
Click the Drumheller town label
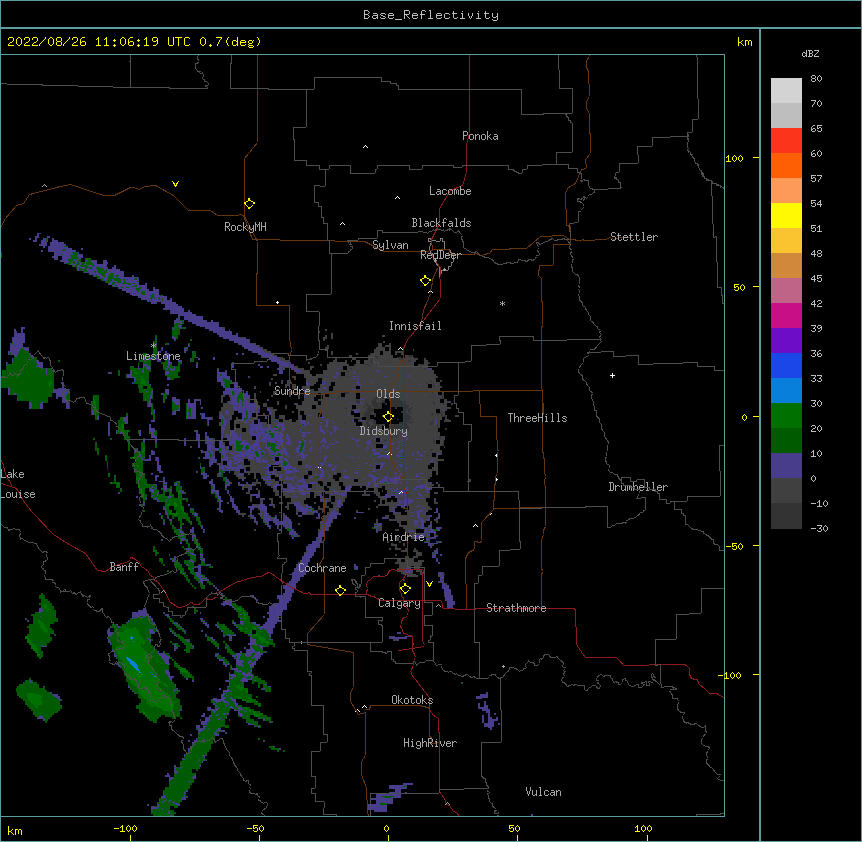pyautogui.click(x=638, y=487)
